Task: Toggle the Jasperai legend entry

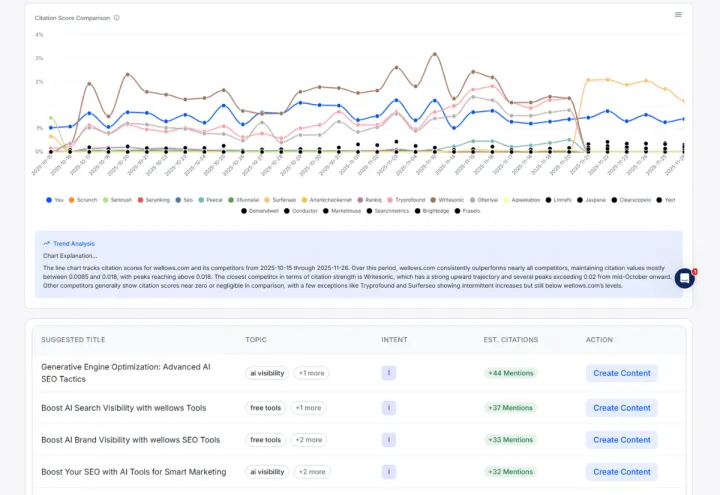Action: click(x=591, y=200)
